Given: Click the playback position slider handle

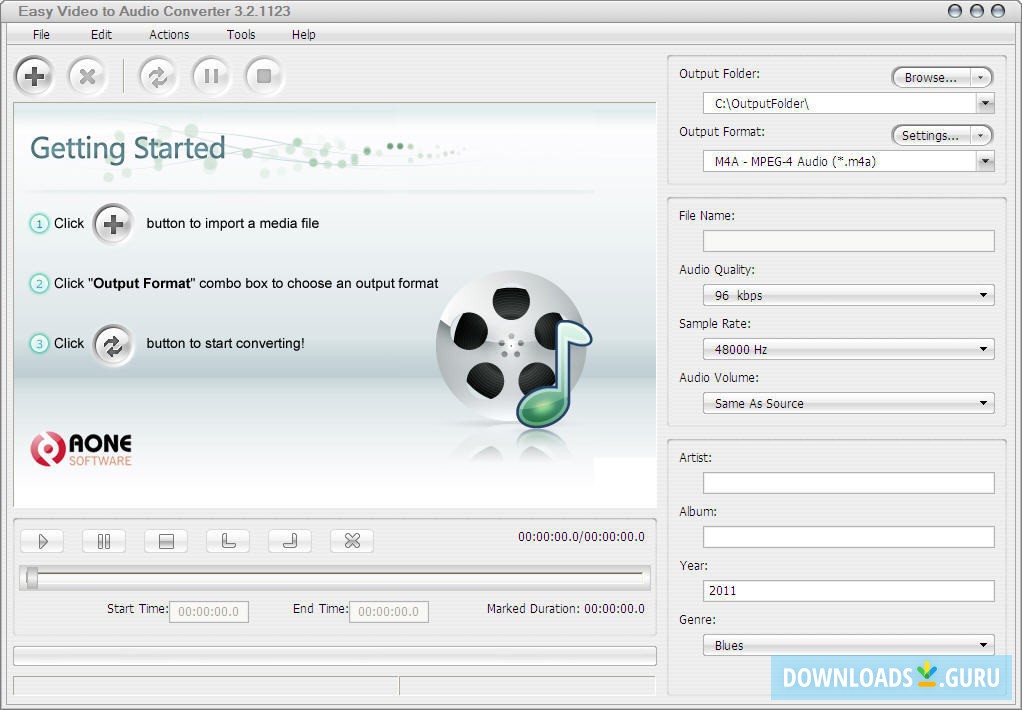Looking at the screenshot, I should pyautogui.click(x=32, y=577).
